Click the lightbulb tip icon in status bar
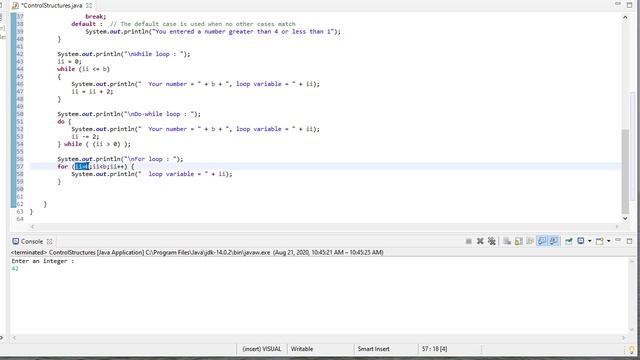Viewport: 640px width, 360px height. pyautogui.click(x=632, y=349)
